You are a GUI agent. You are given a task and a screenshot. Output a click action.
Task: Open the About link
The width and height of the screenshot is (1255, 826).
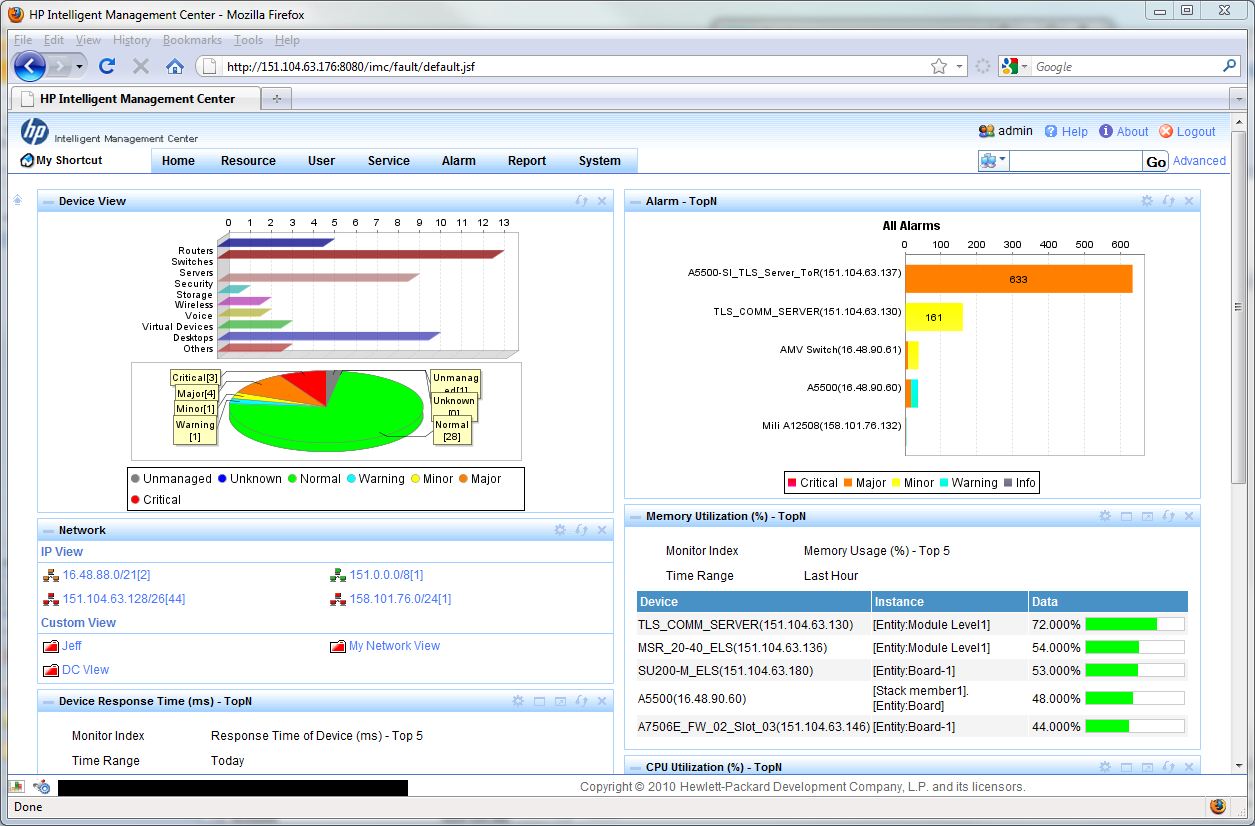[1124, 131]
